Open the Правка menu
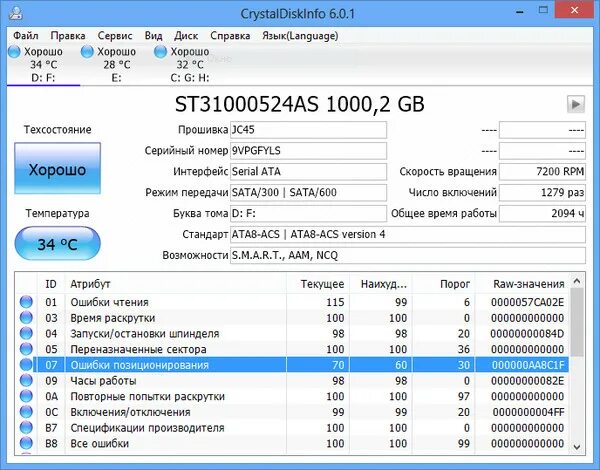 [68, 36]
